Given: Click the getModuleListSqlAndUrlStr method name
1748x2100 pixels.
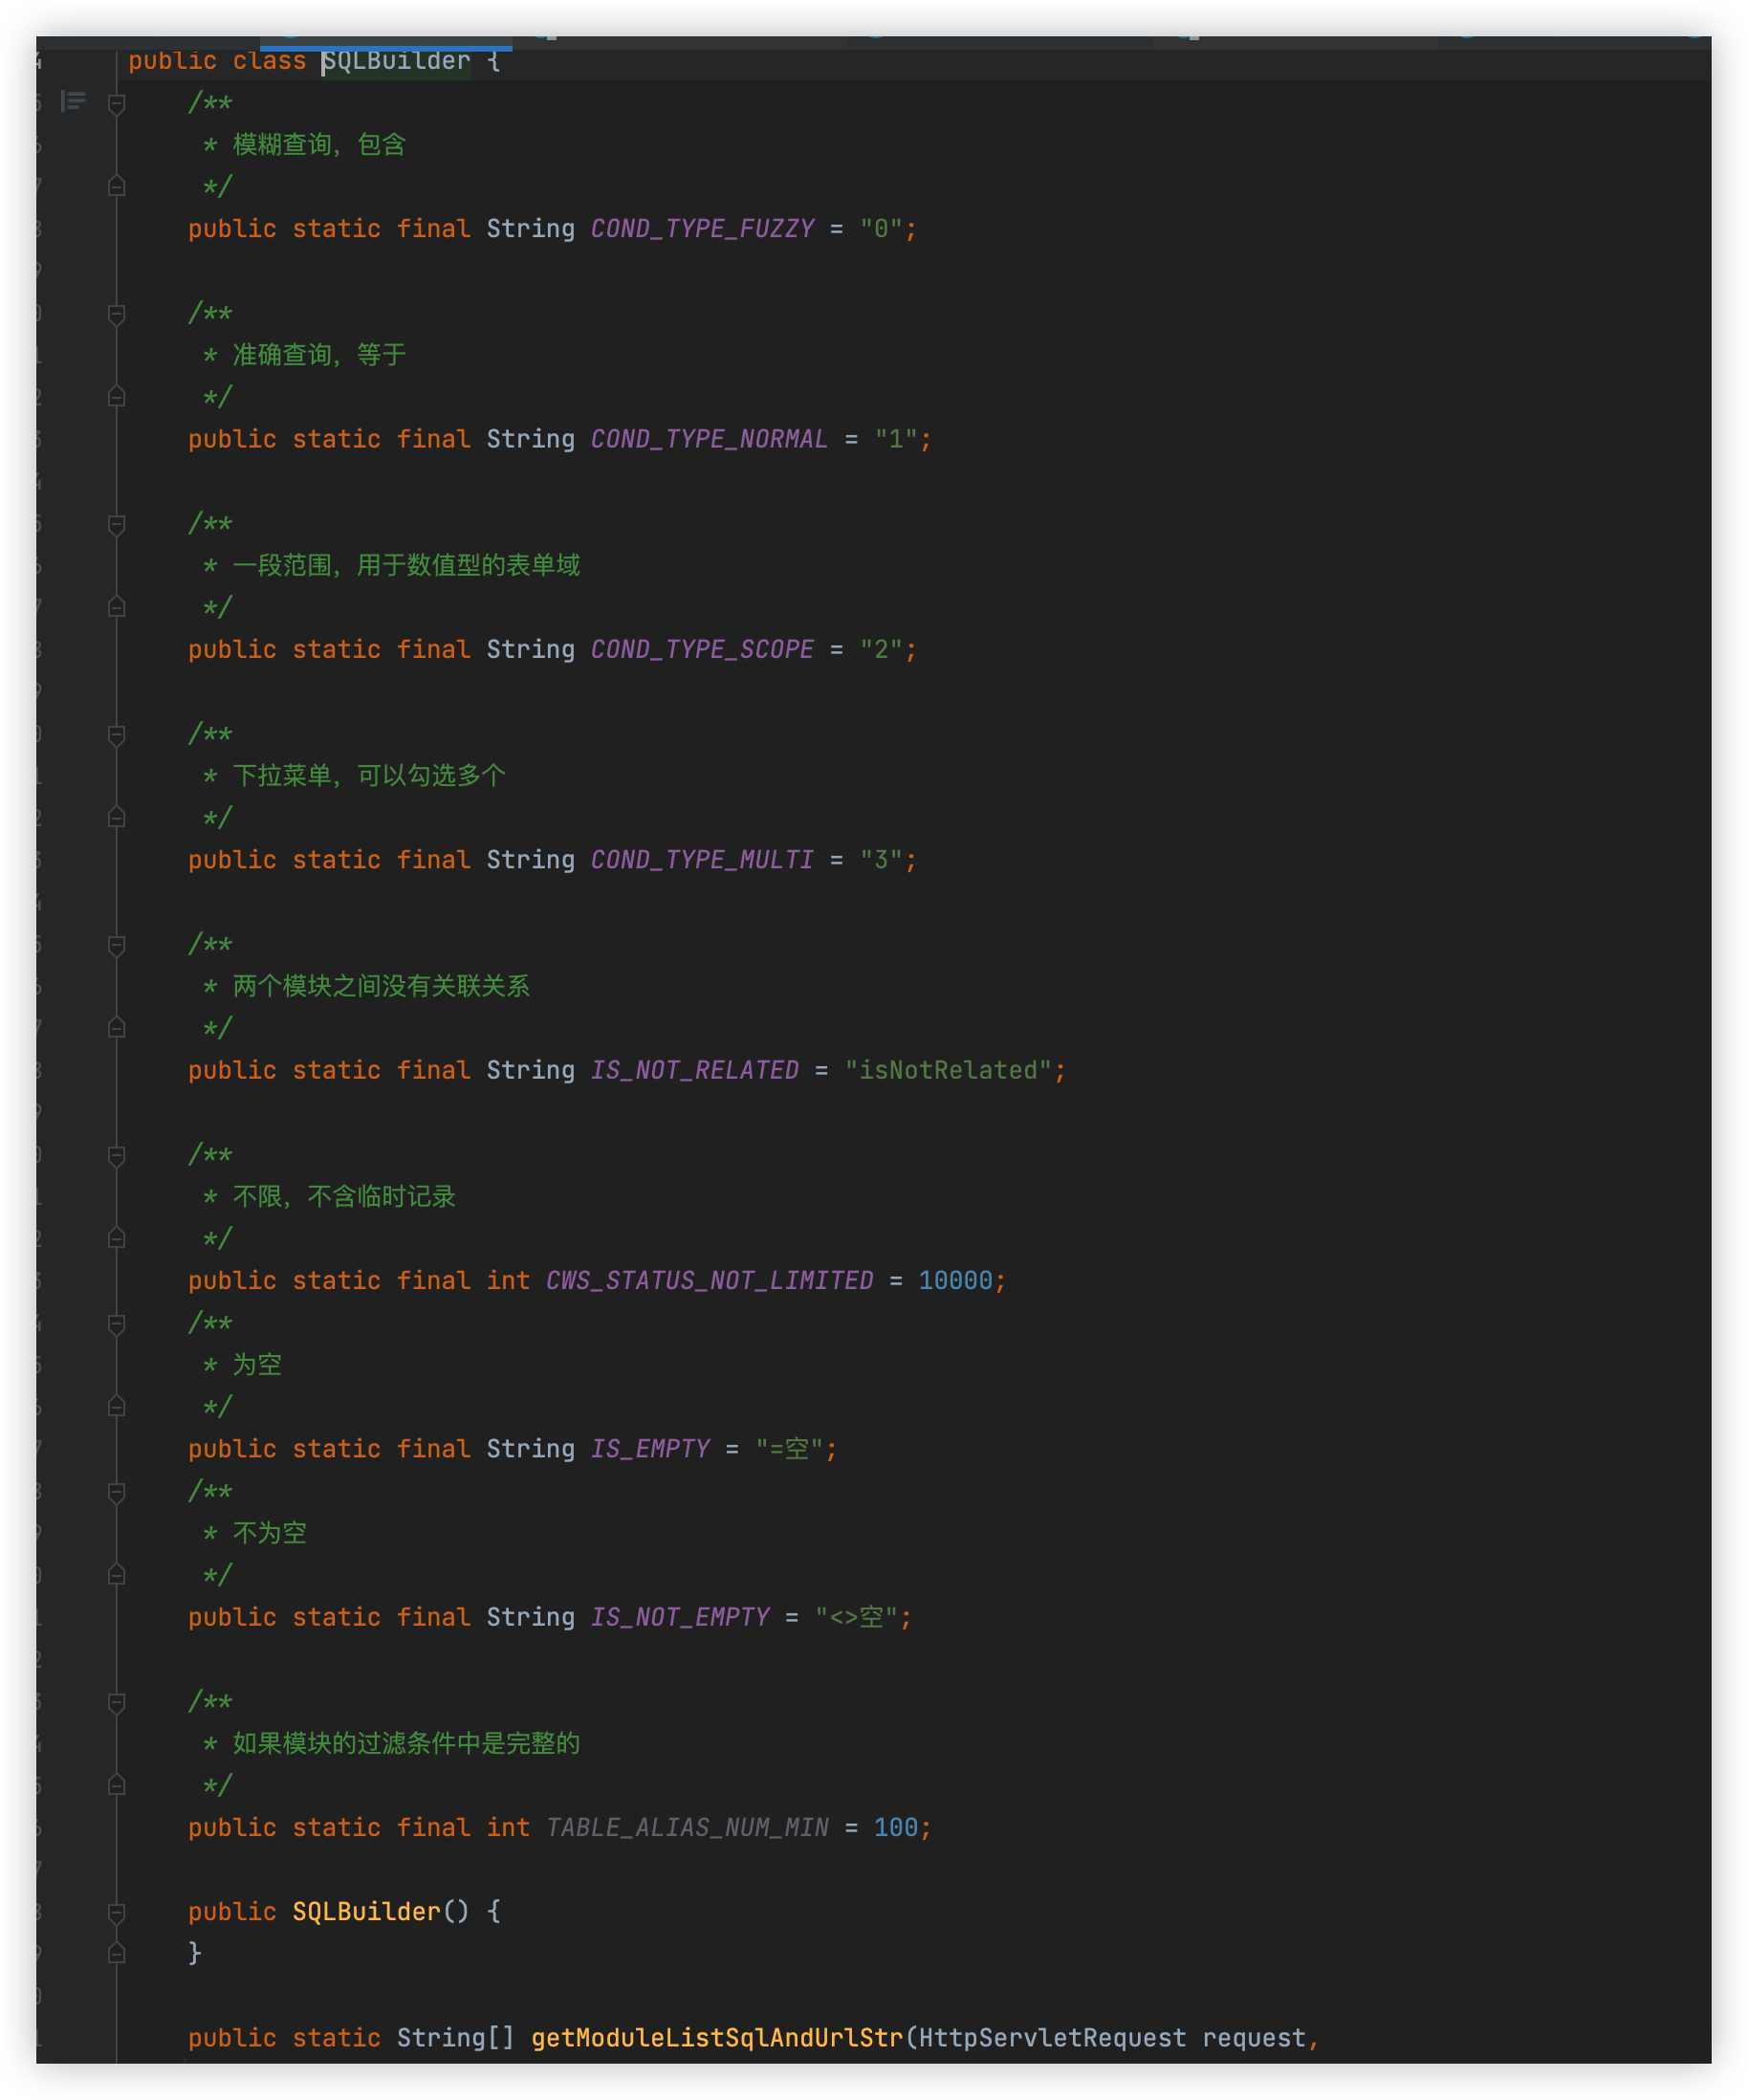Looking at the screenshot, I should tap(716, 2038).
